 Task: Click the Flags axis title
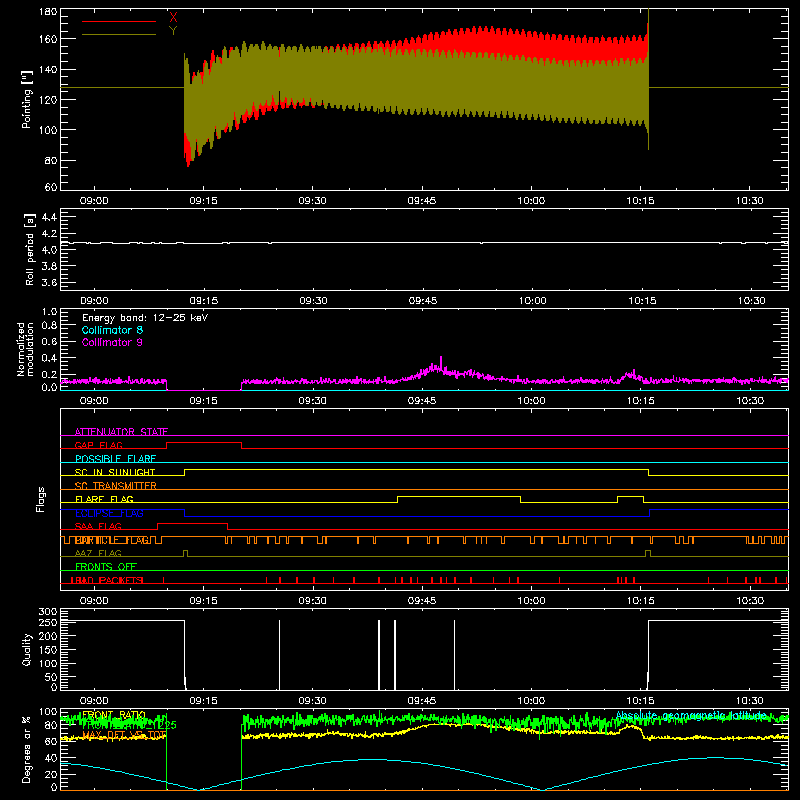tap(41, 499)
